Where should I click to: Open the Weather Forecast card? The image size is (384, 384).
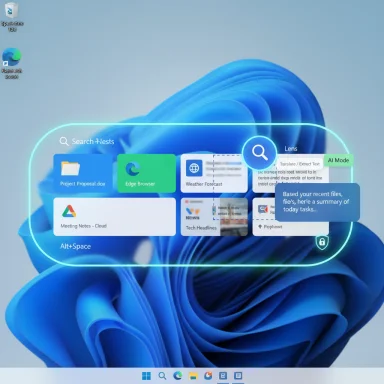214,173
